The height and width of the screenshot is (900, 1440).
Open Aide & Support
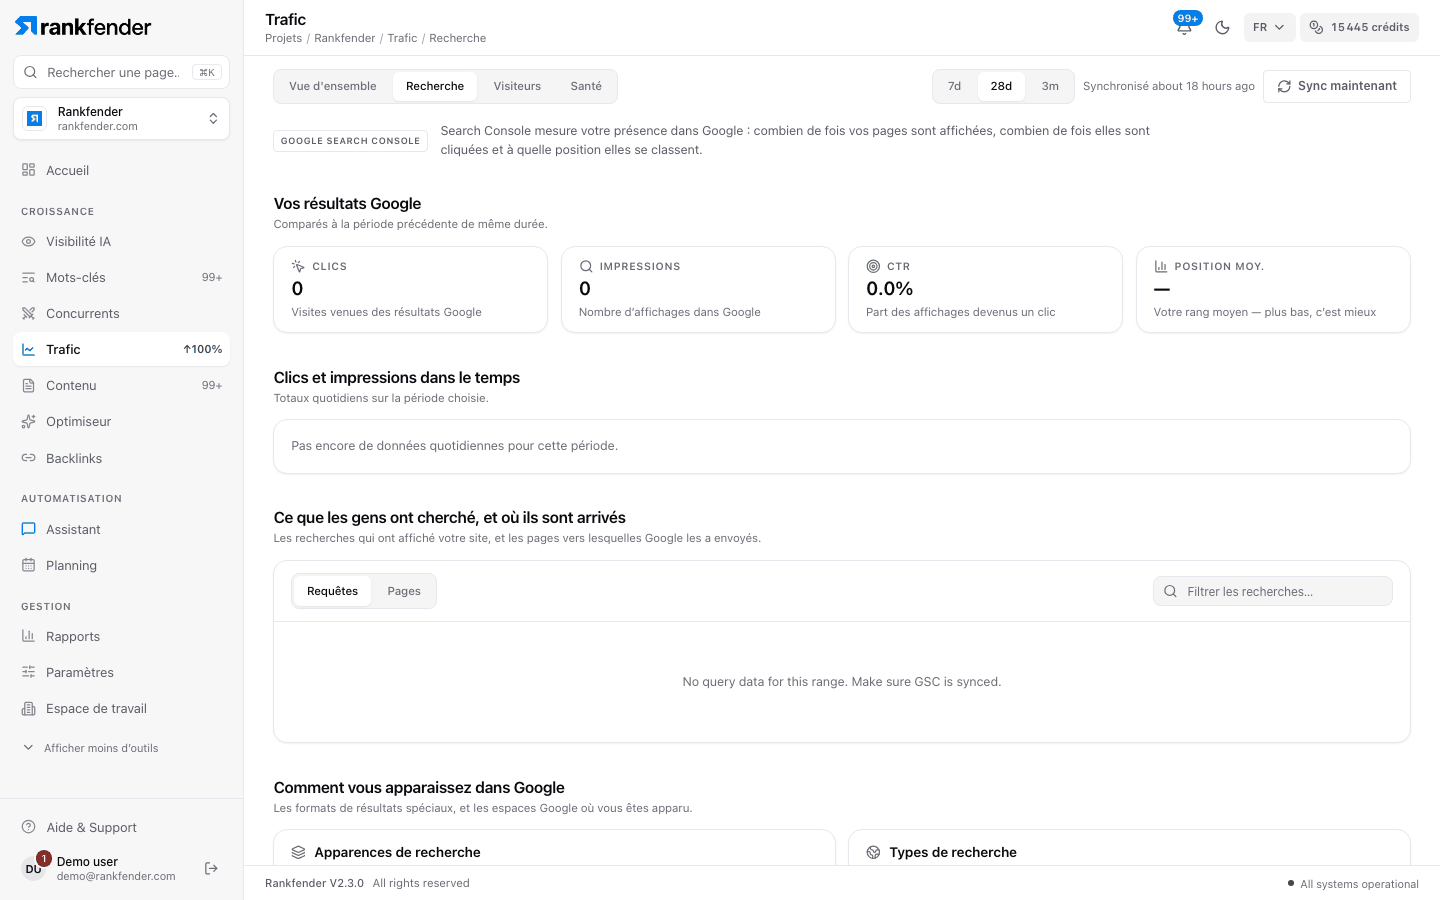click(121, 827)
